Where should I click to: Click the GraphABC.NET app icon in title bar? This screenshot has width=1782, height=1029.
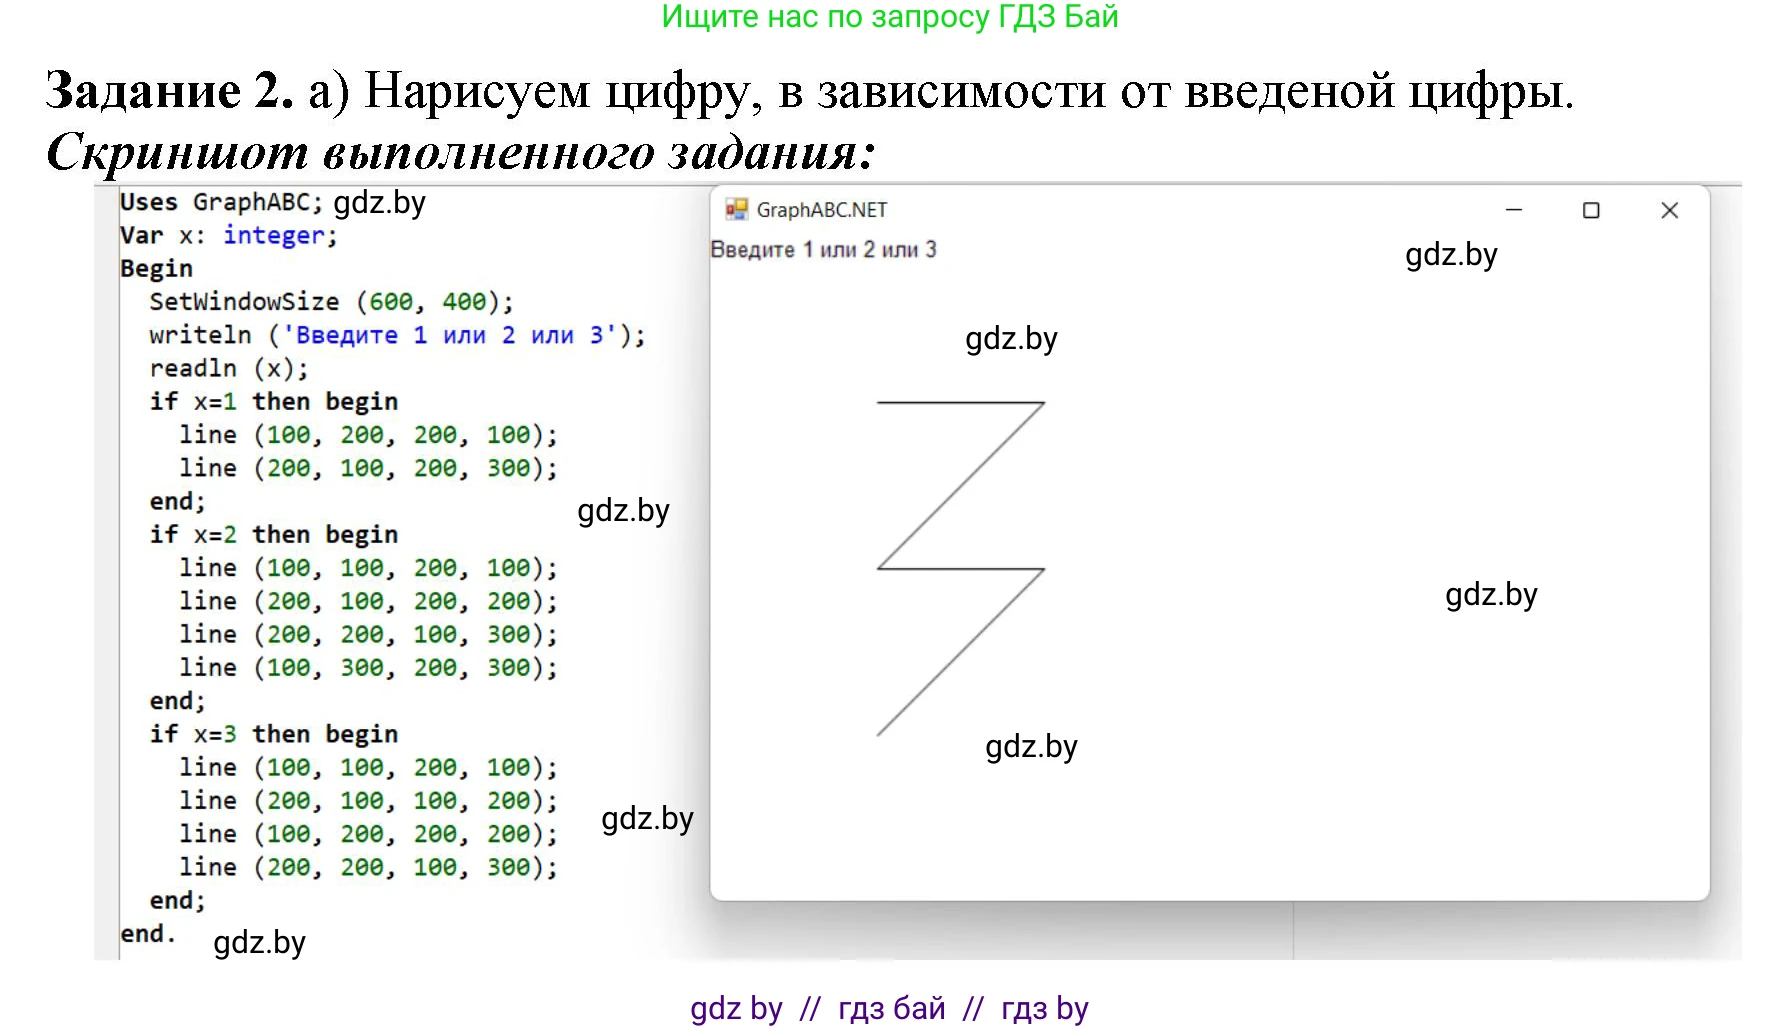[737, 210]
